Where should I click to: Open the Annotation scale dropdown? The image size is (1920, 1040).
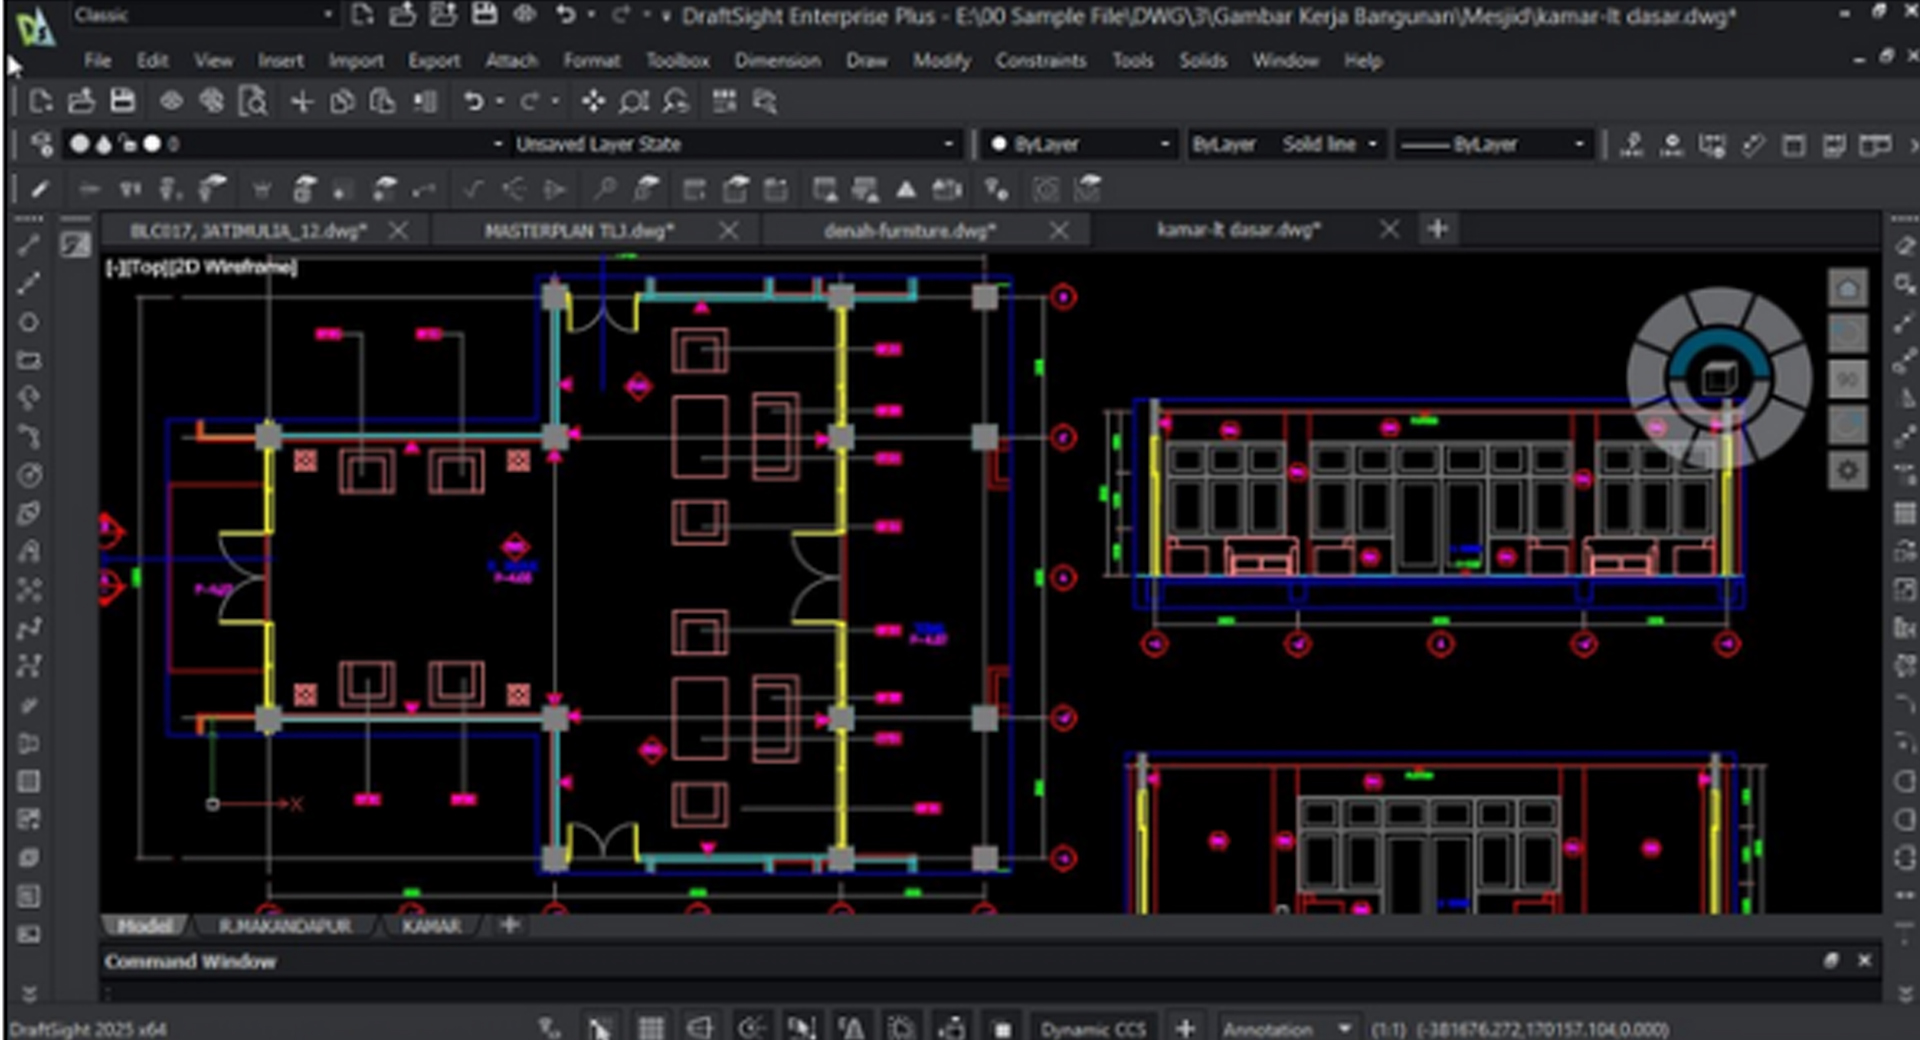pyautogui.click(x=1344, y=1028)
